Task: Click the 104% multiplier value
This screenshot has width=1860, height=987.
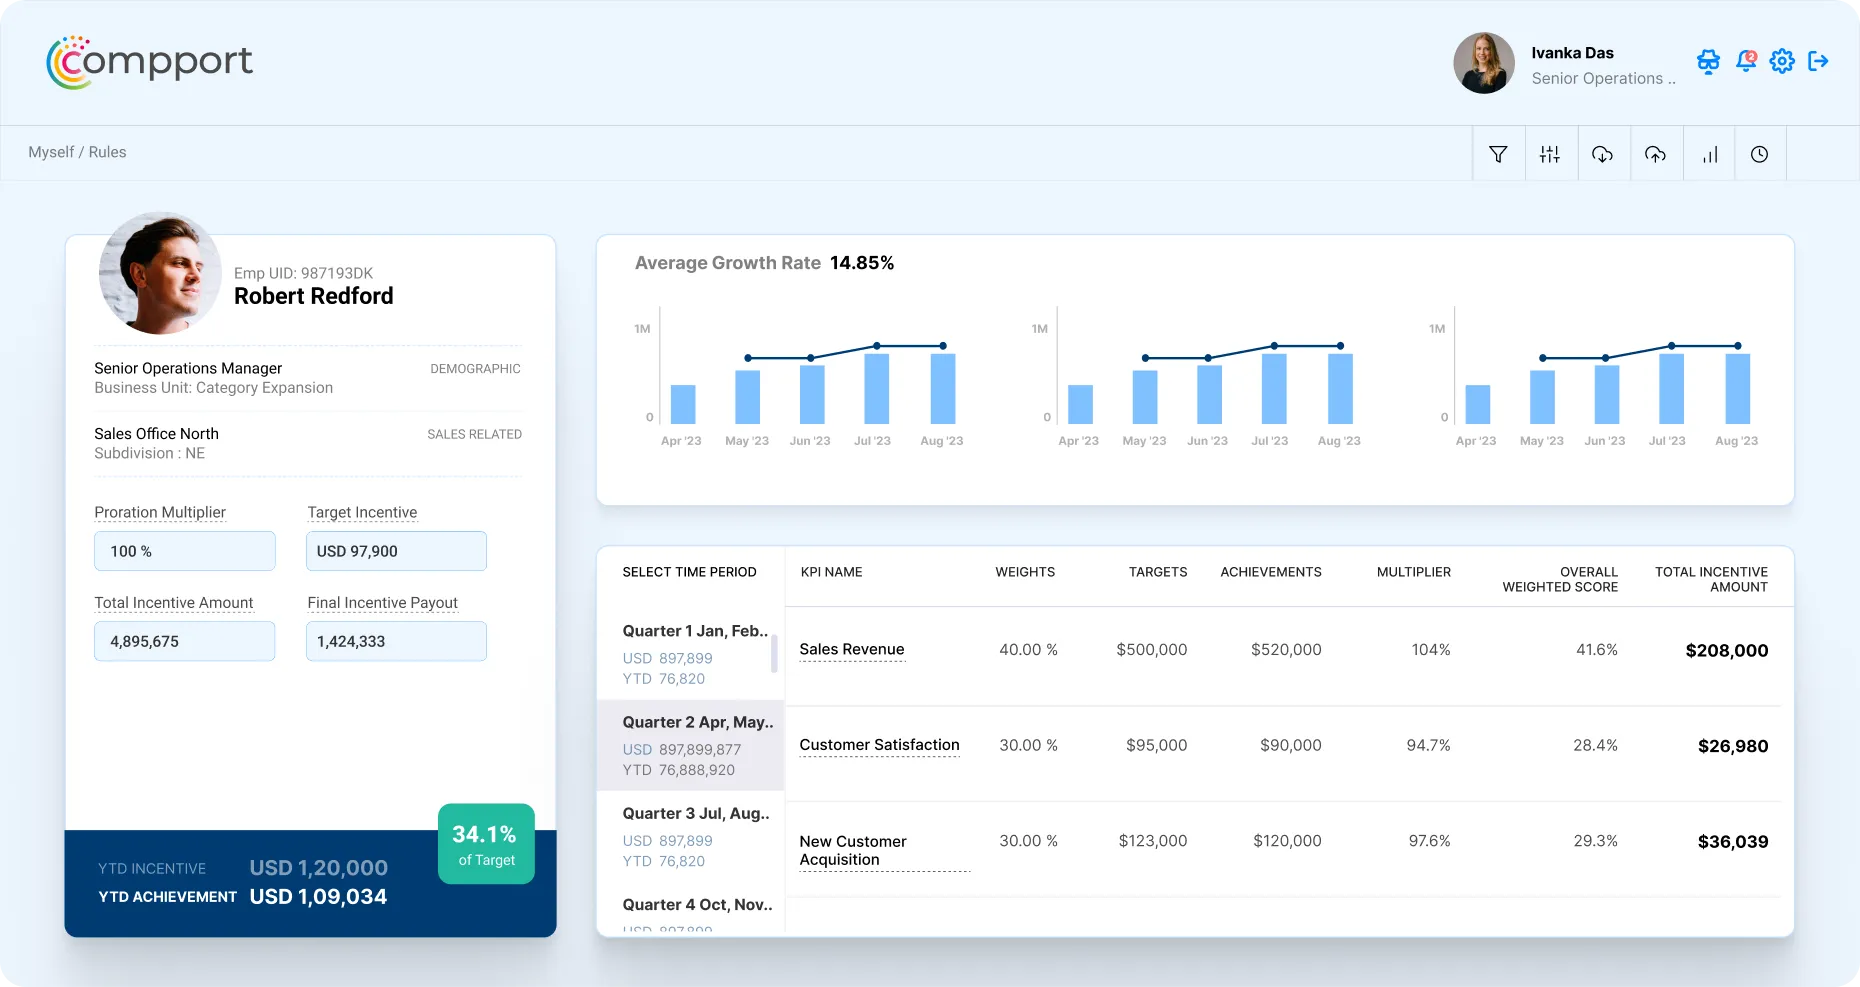Action: [x=1430, y=650]
